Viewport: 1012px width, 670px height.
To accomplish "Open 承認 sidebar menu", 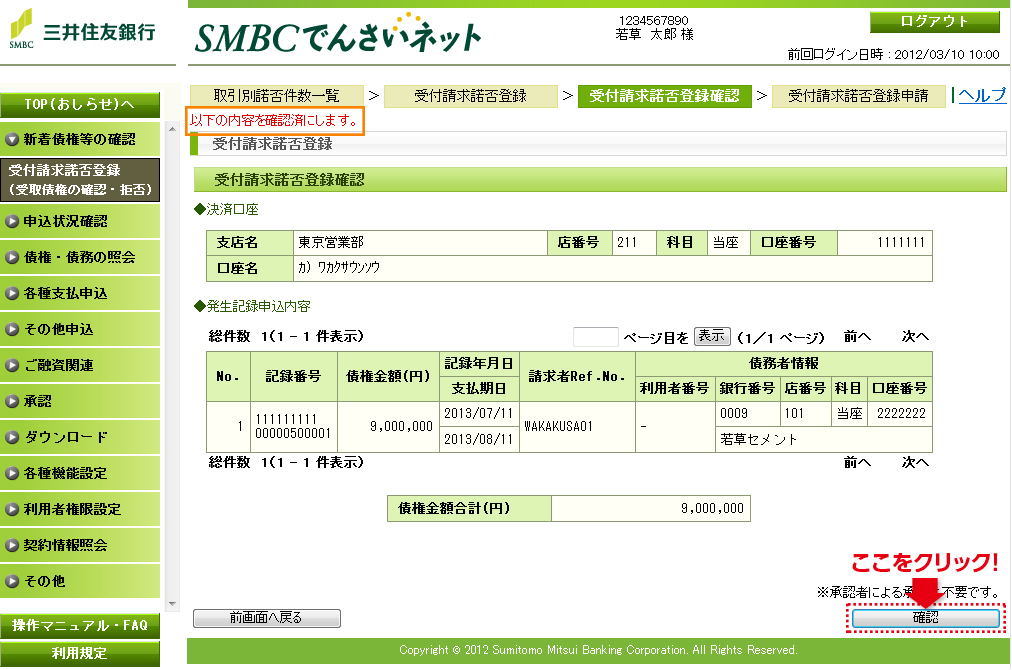I will [x=79, y=401].
